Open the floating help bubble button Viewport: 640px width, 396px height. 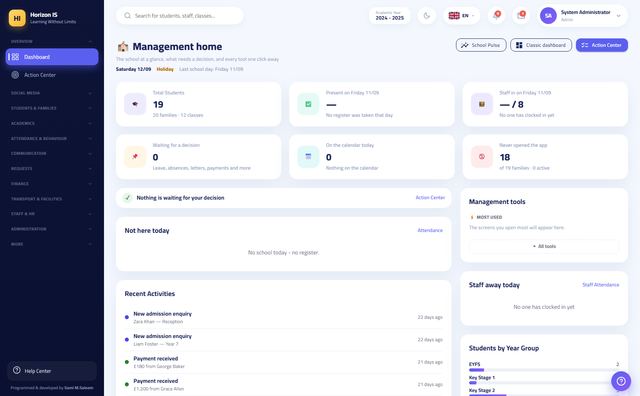pyautogui.click(x=621, y=381)
